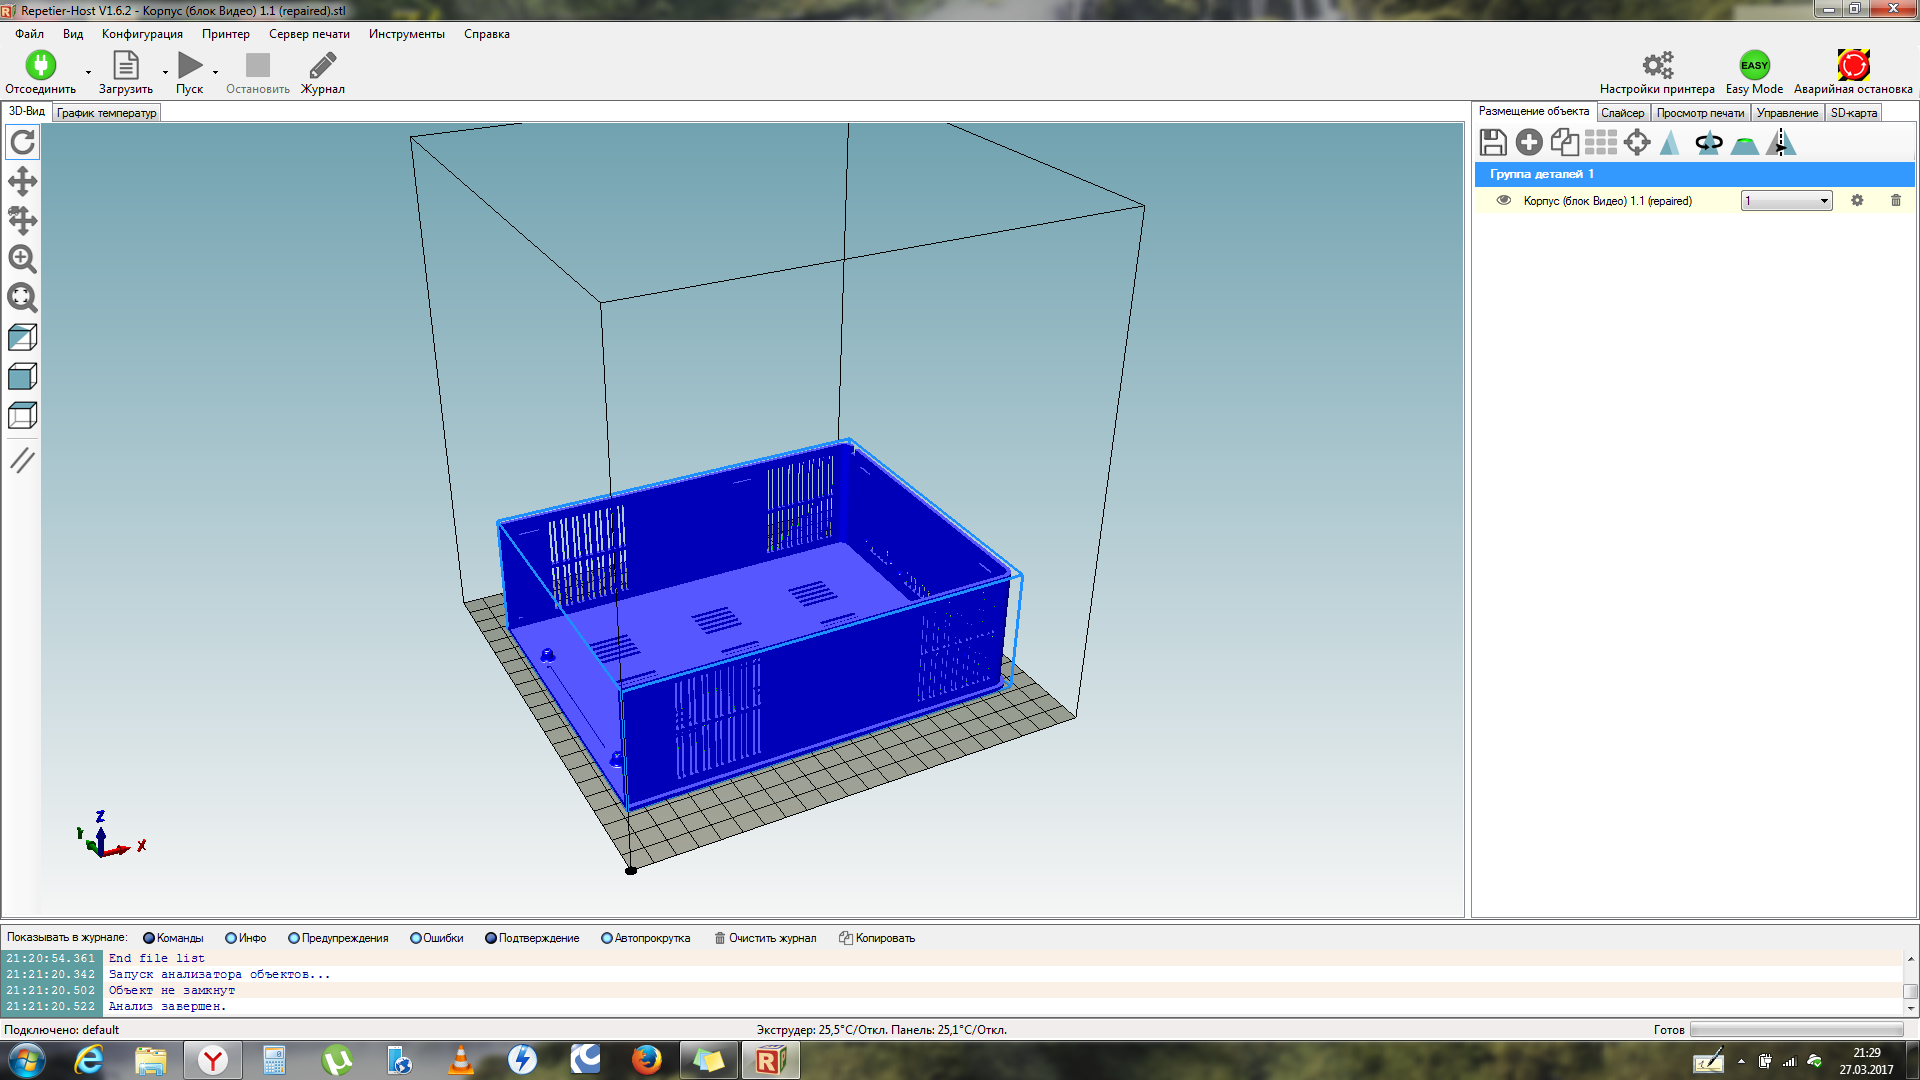
Task: Expand the Загрузить dropdown arrow
Action: point(165,73)
